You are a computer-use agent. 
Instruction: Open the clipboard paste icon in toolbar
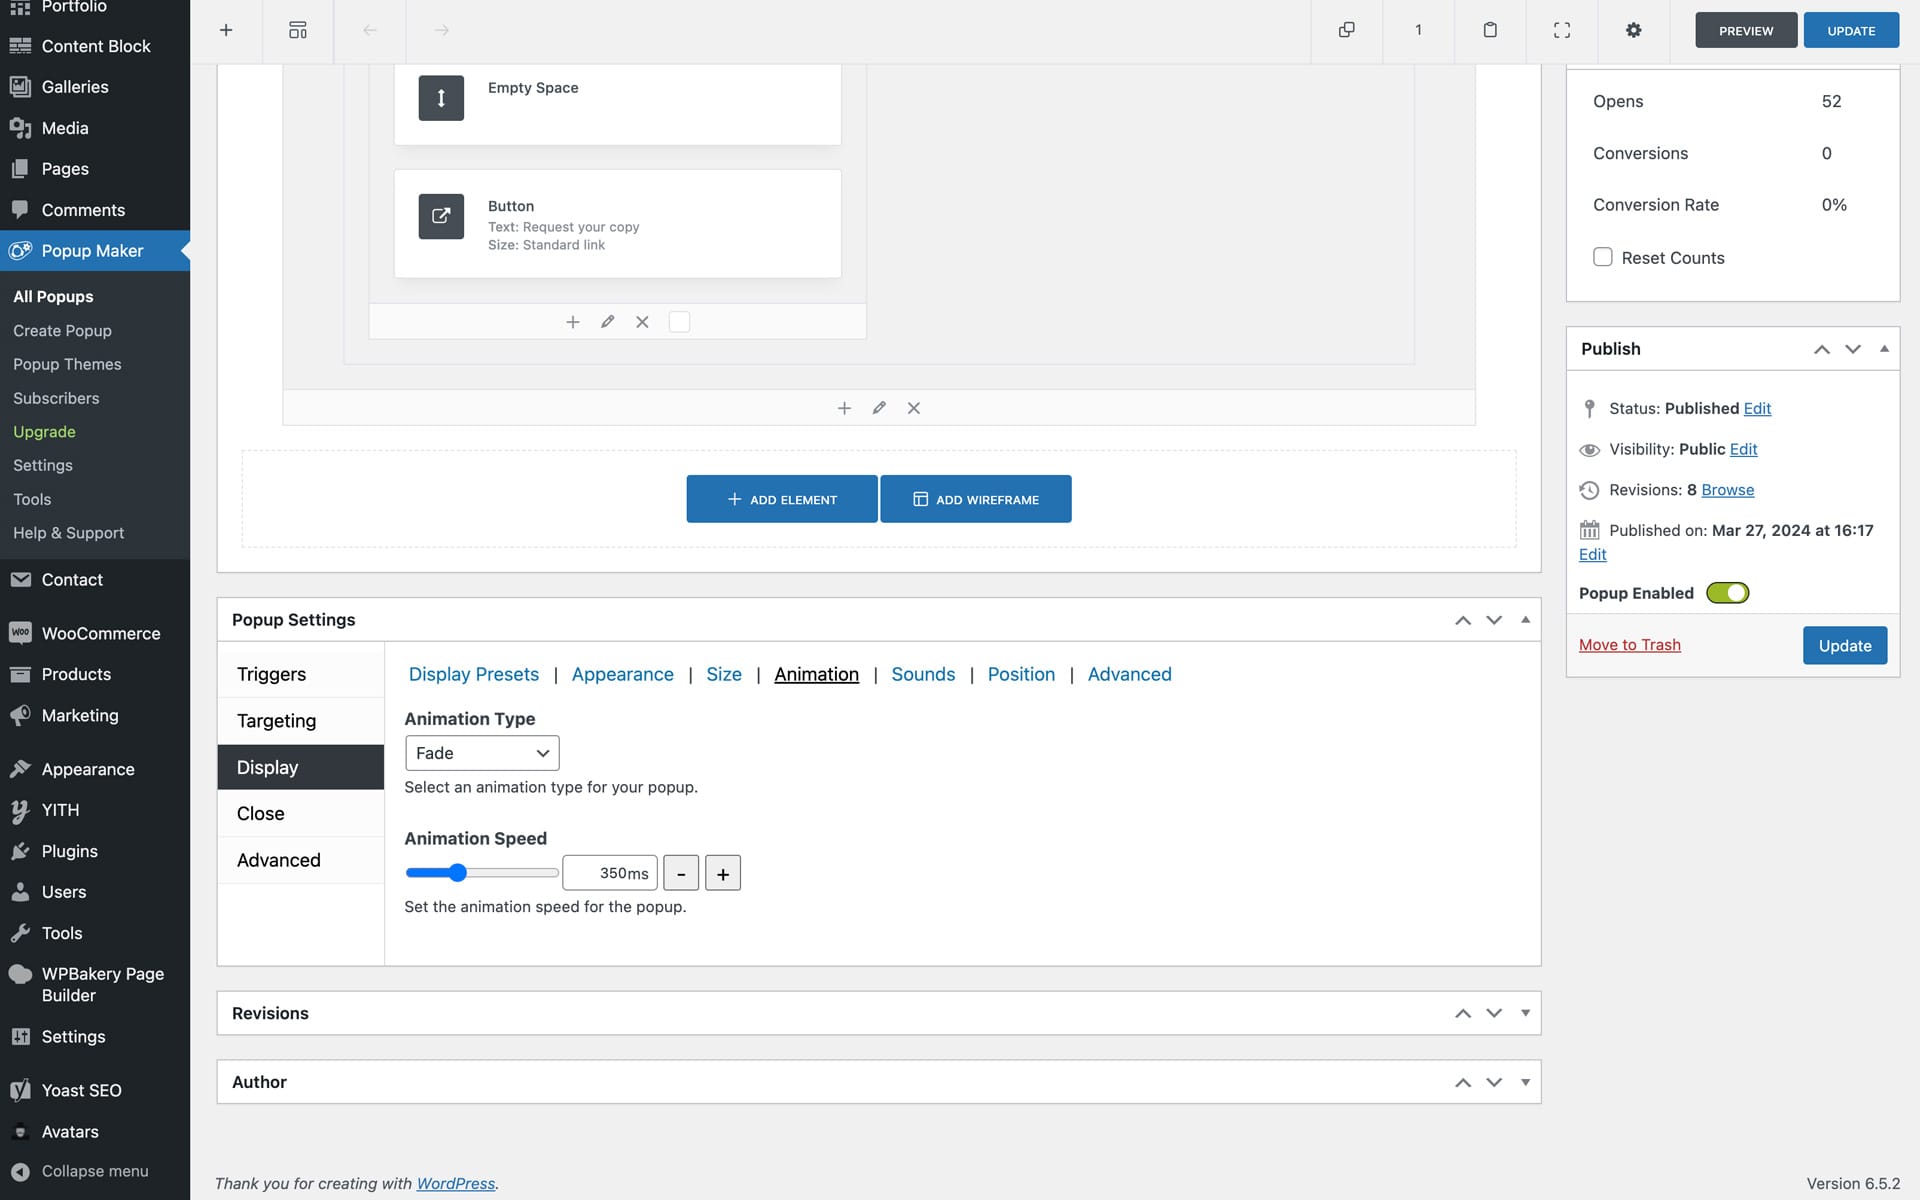tap(1490, 30)
